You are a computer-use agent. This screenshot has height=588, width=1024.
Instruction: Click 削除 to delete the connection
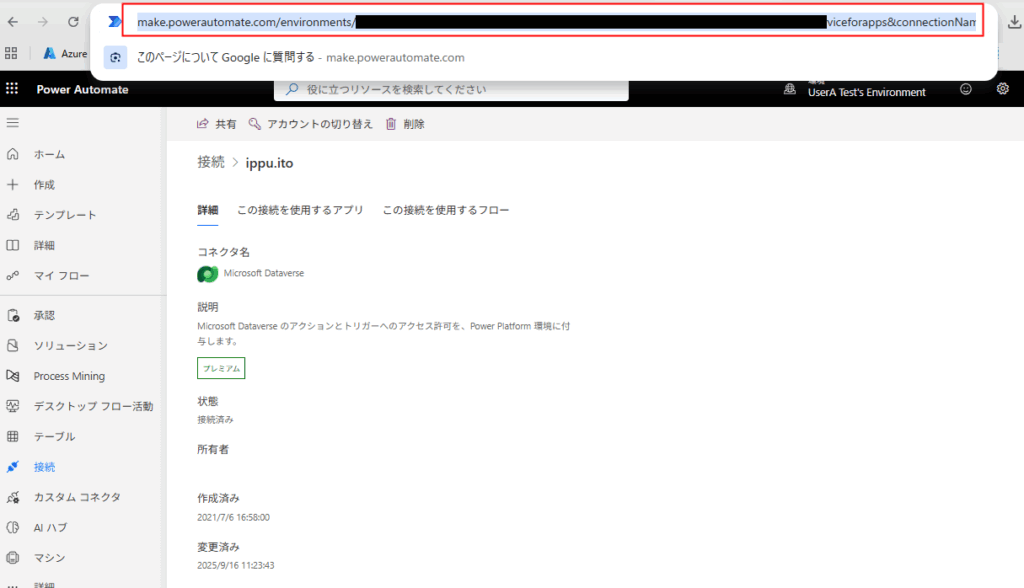[x=406, y=124]
